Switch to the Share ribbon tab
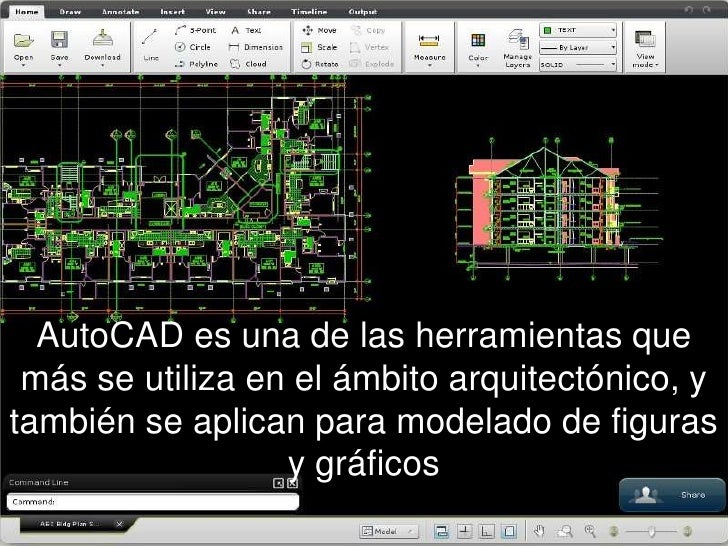728x546 pixels. point(259,12)
